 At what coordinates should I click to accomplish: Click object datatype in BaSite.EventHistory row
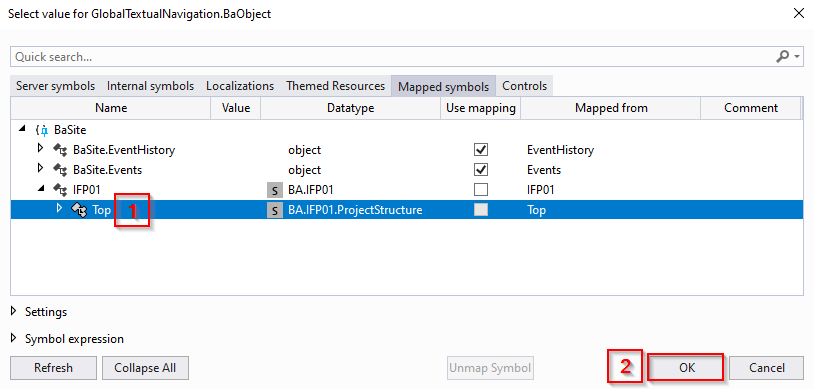pyautogui.click(x=305, y=151)
